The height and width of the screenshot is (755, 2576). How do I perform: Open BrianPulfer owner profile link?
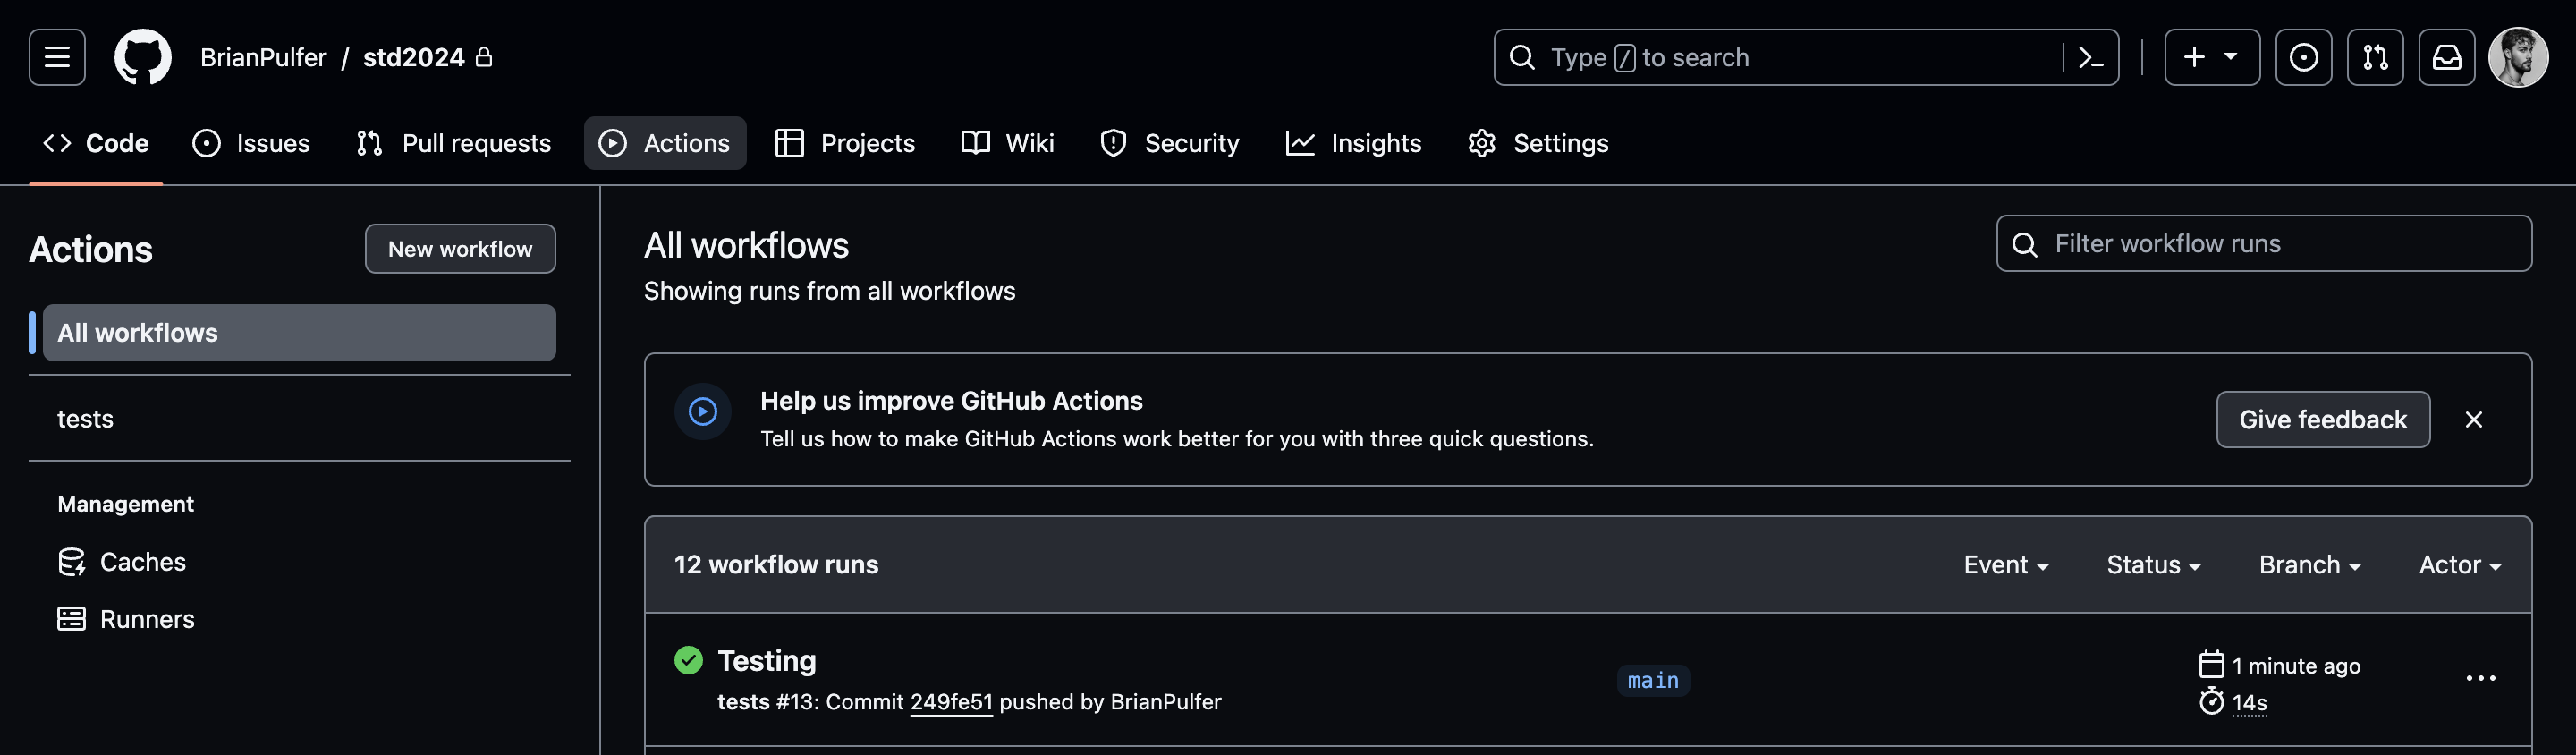263,57
